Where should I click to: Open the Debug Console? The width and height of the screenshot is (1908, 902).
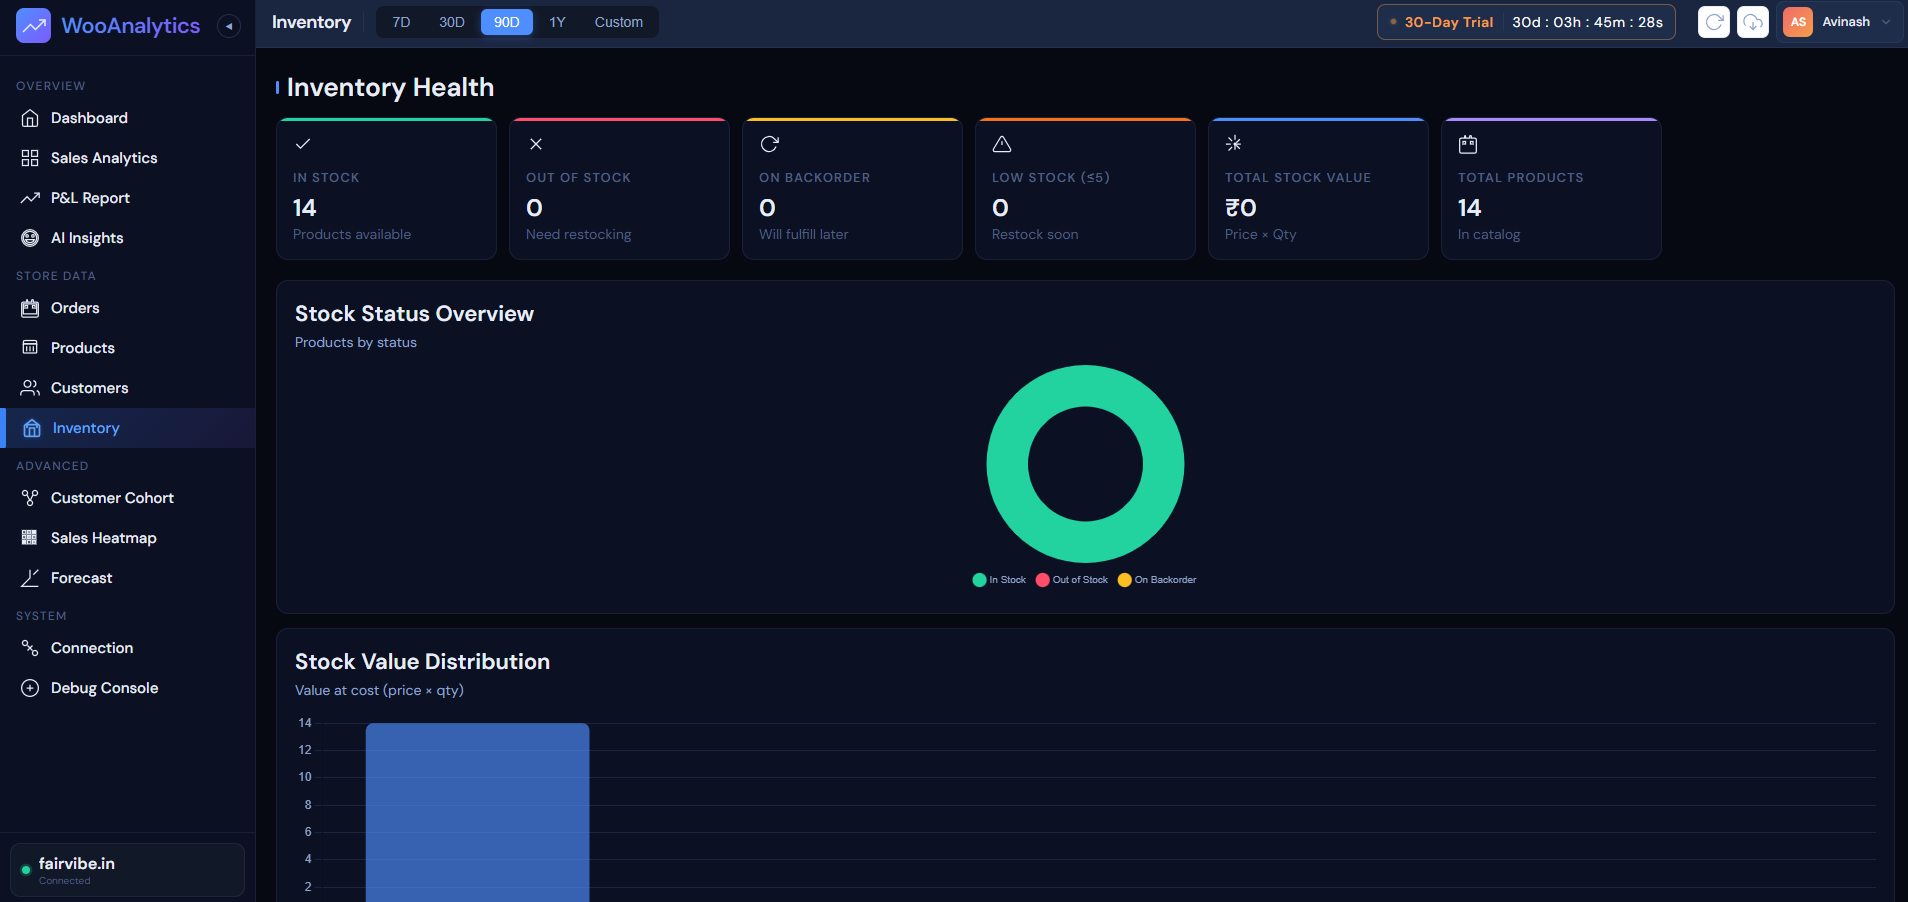click(104, 688)
